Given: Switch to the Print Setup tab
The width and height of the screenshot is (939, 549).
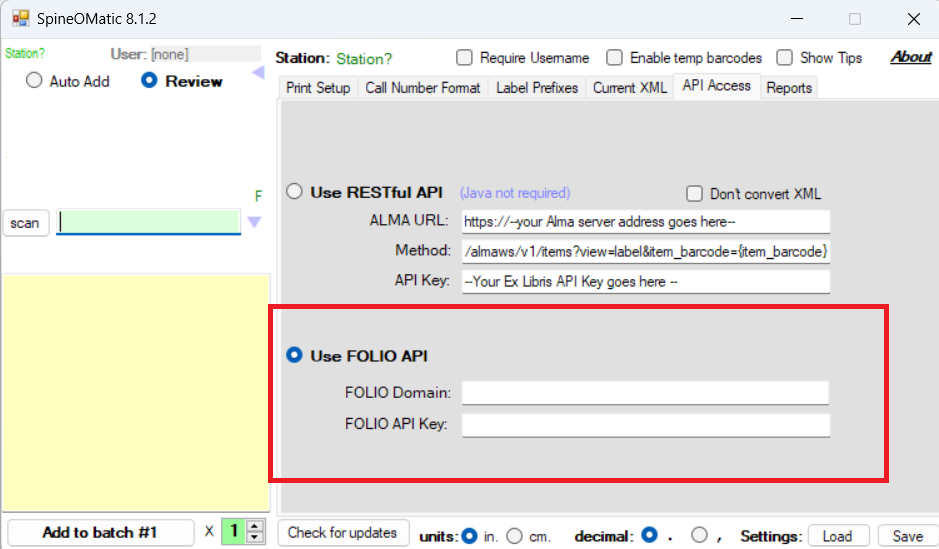Looking at the screenshot, I should pyautogui.click(x=318, y=88).
